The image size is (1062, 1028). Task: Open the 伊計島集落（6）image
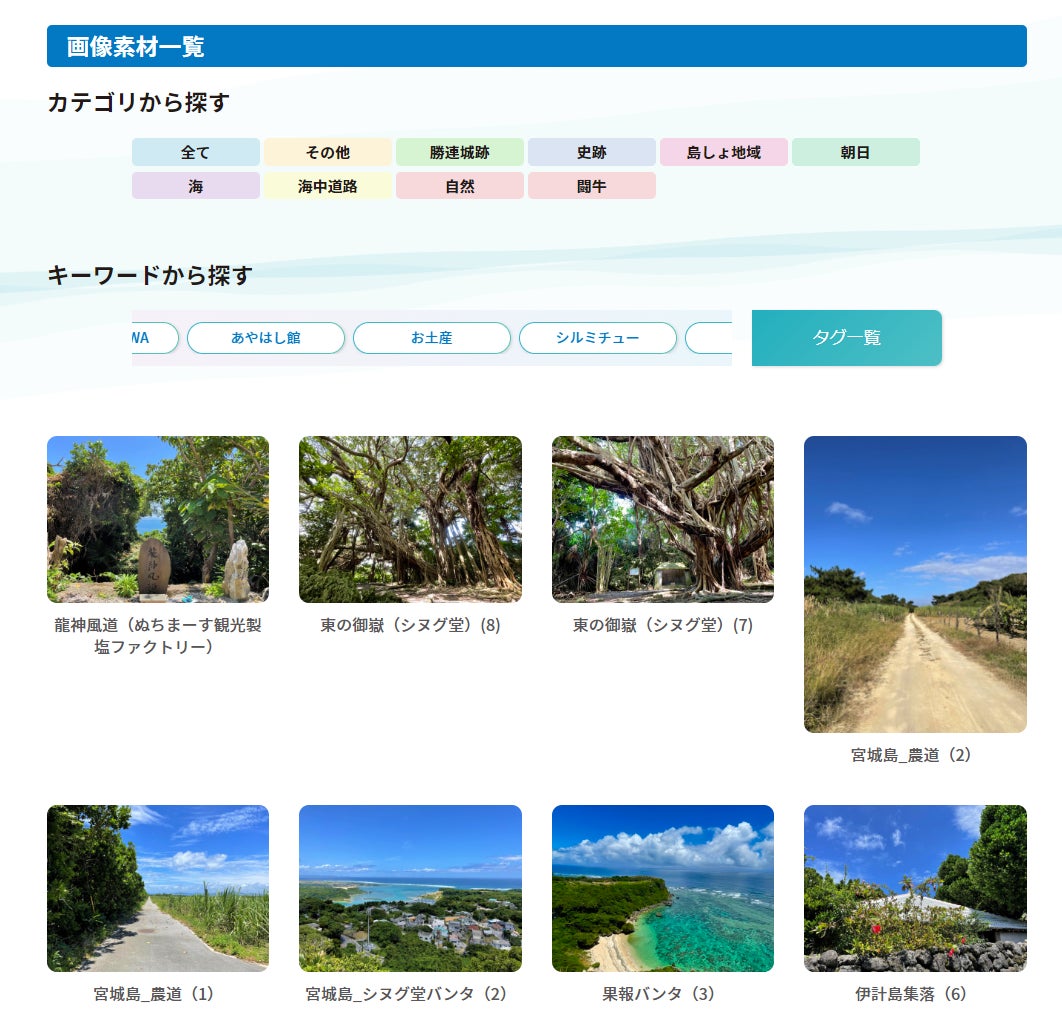[913, 888]
